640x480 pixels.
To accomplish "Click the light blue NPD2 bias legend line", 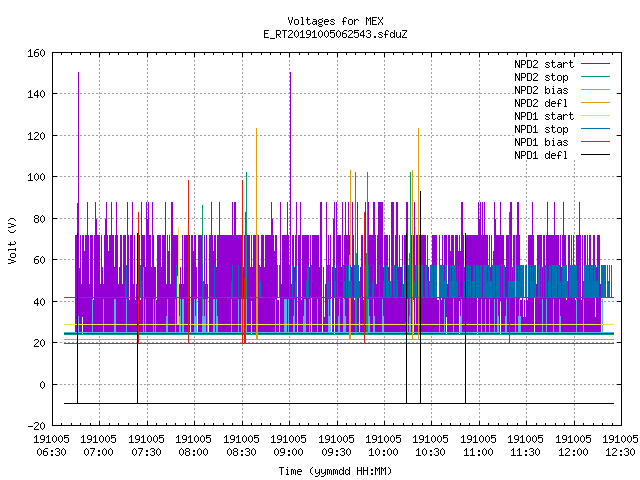I will (x=595, y=90).
